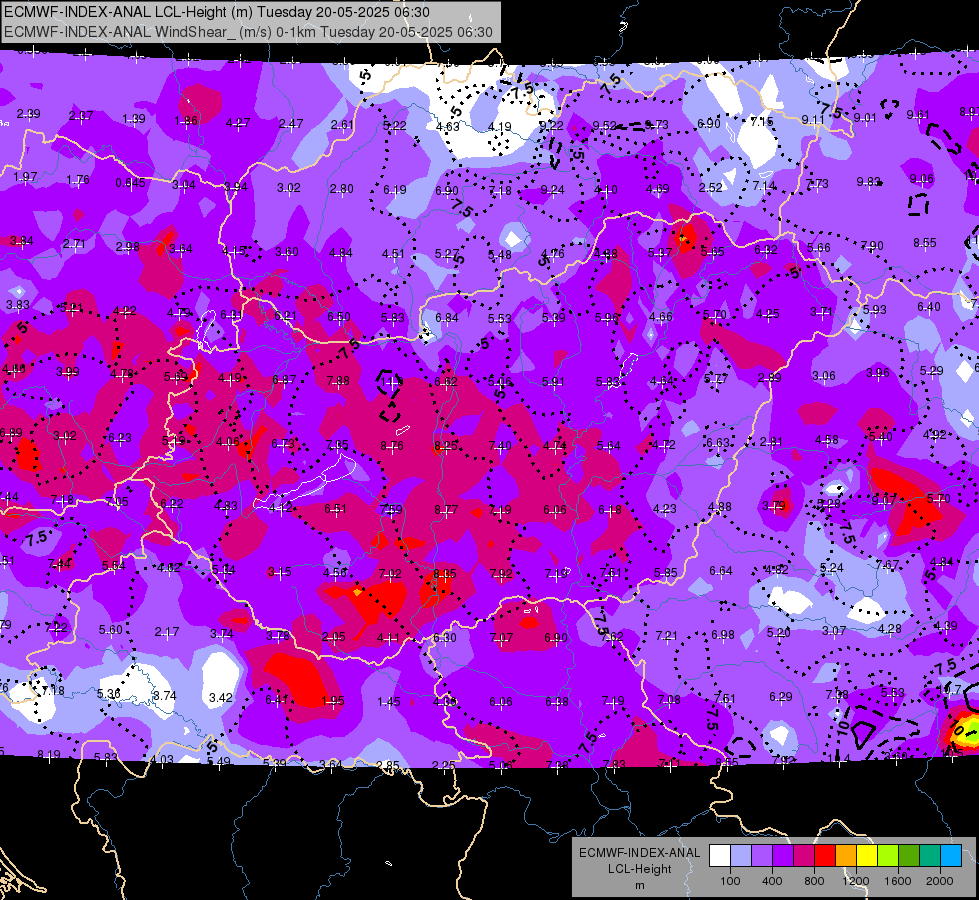
Task: Select the grid value 3.96
Action: point(877,373)
